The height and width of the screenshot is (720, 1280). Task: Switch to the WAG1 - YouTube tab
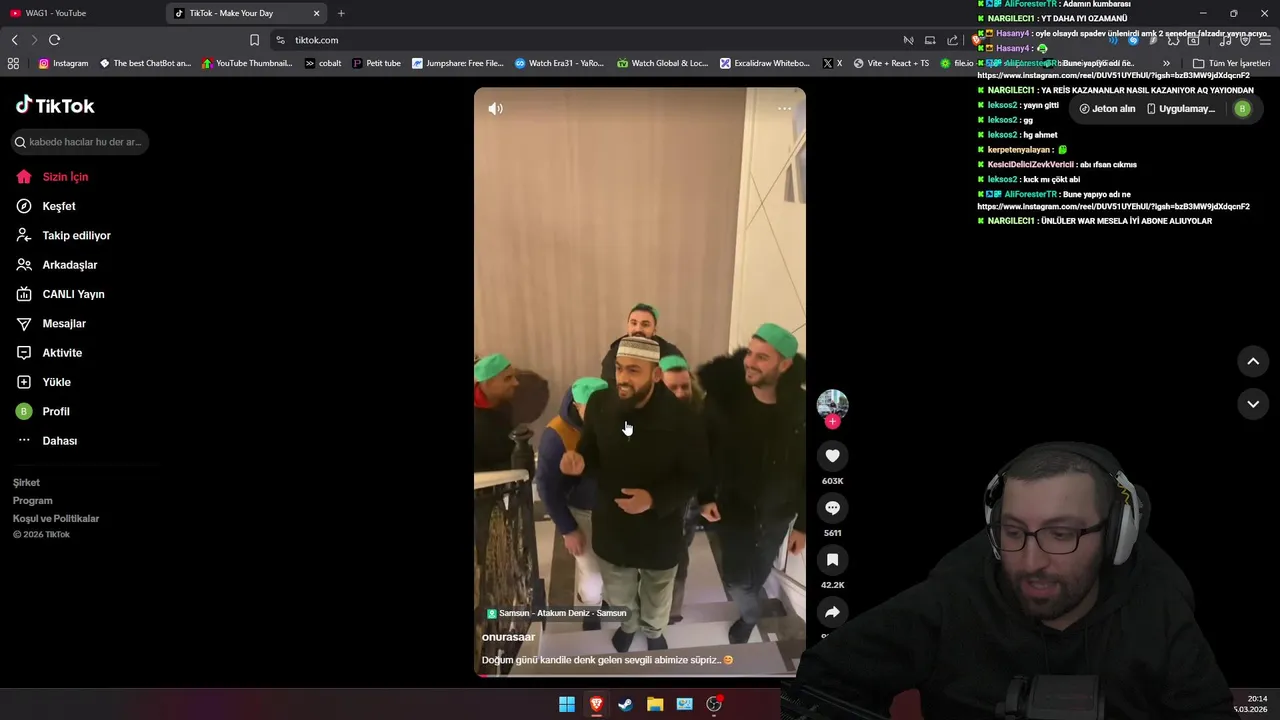[x=80, y=13]
